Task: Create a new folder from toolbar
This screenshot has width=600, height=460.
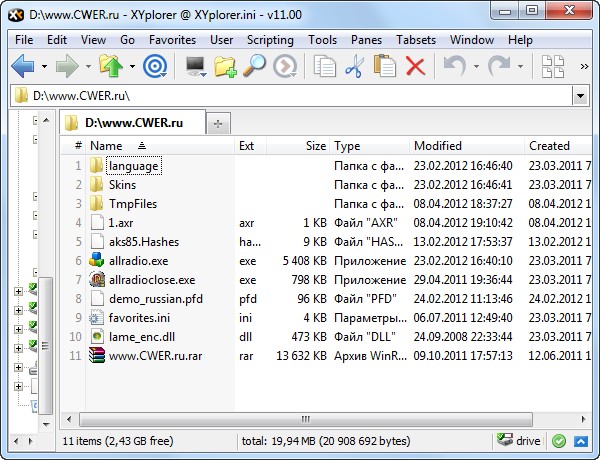Action: [225, 67]
